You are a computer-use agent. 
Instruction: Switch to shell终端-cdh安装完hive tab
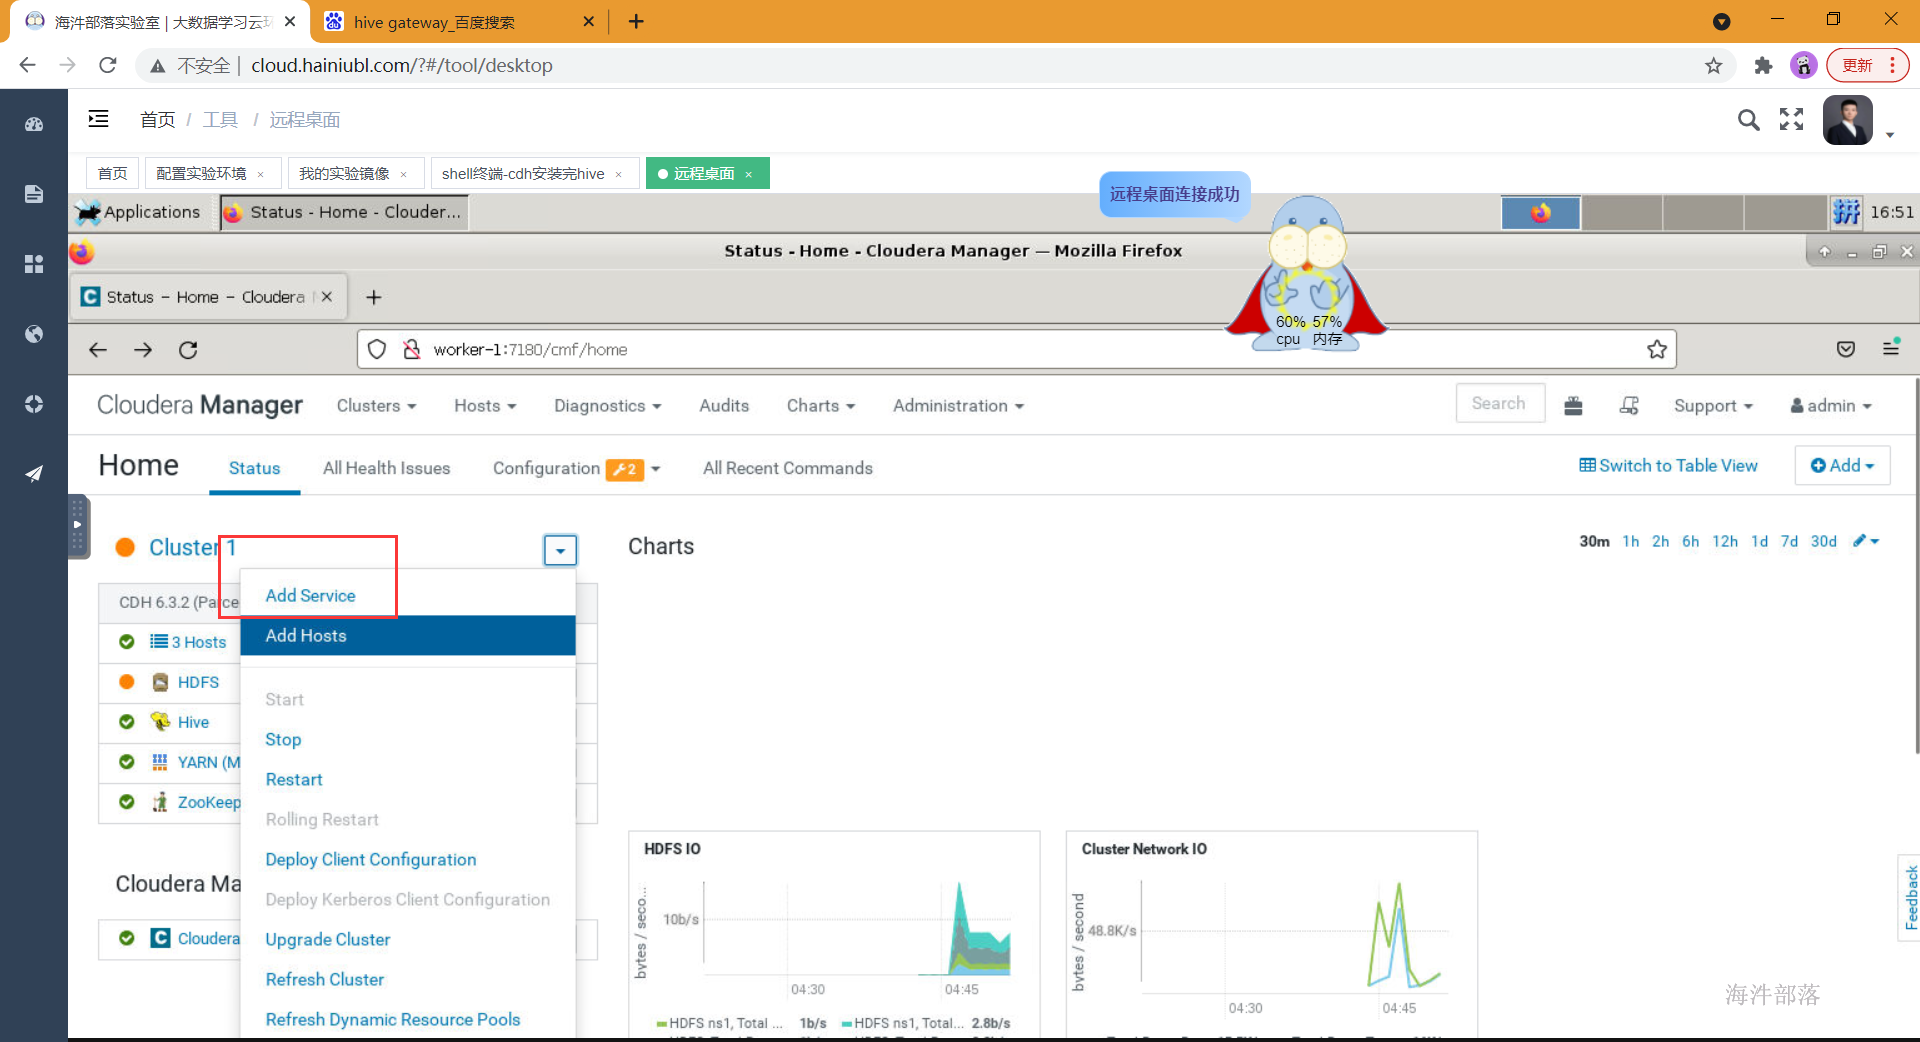click(x=523, y=173)
